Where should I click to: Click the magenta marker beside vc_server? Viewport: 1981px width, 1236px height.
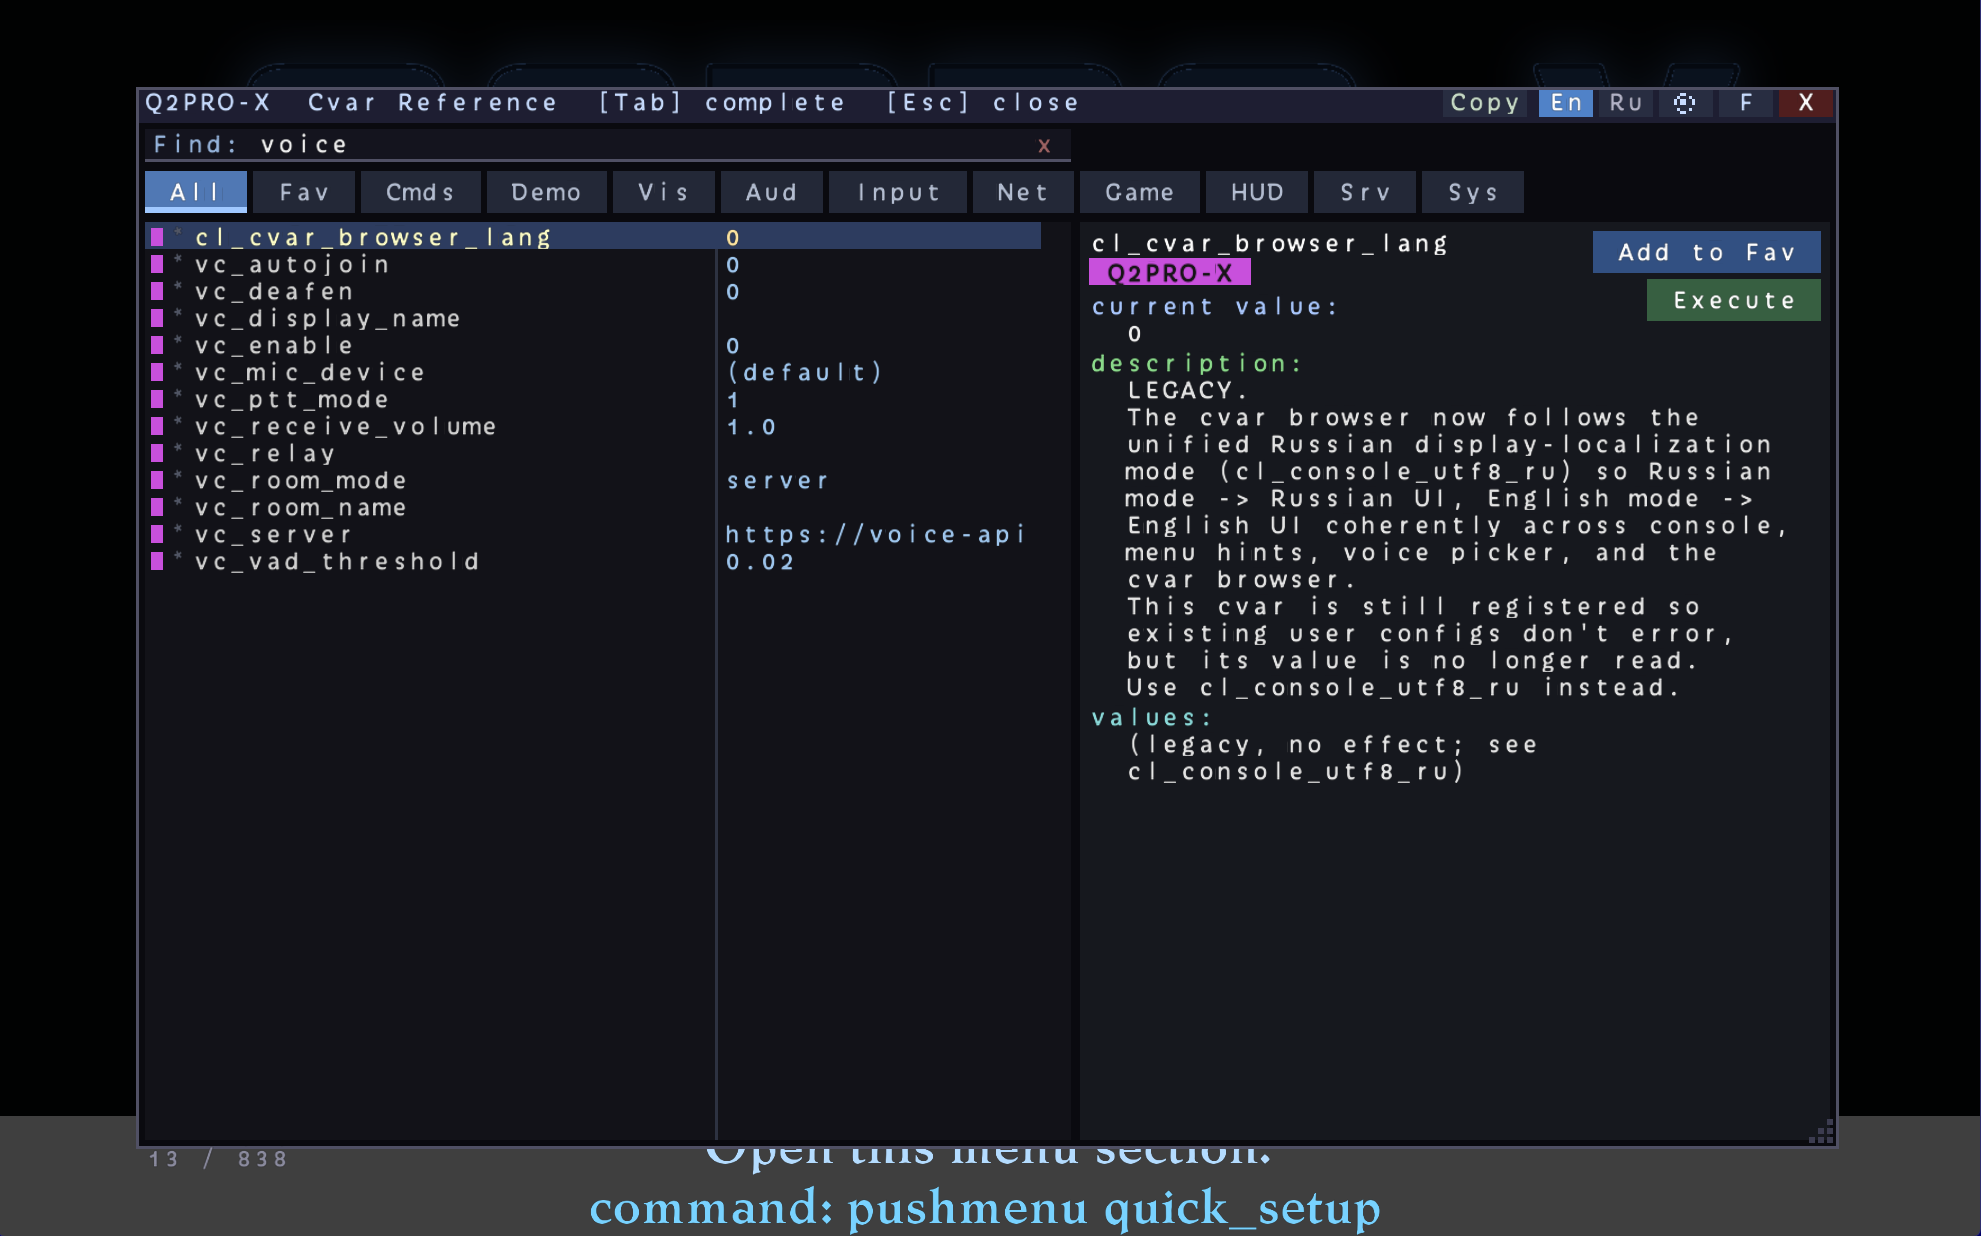coord(157,534)
